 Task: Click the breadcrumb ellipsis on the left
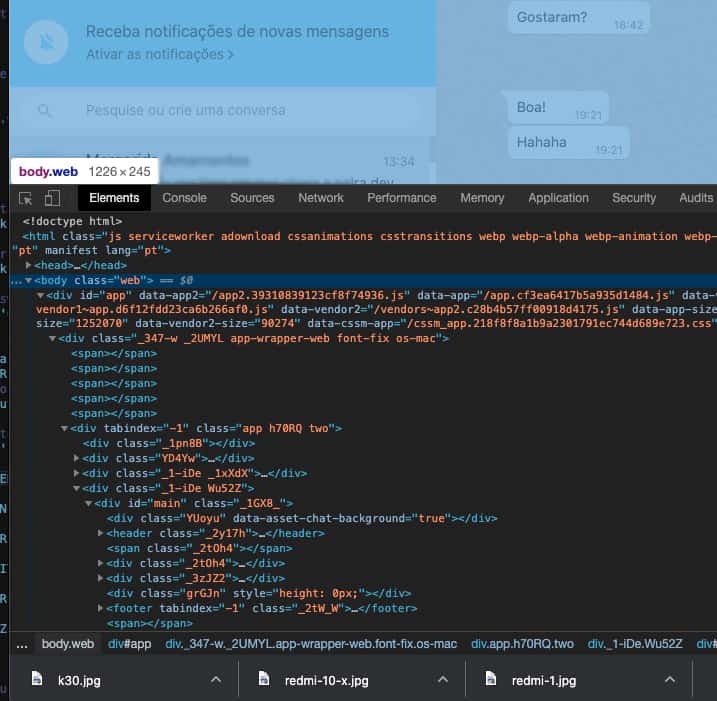click(22, 645)
